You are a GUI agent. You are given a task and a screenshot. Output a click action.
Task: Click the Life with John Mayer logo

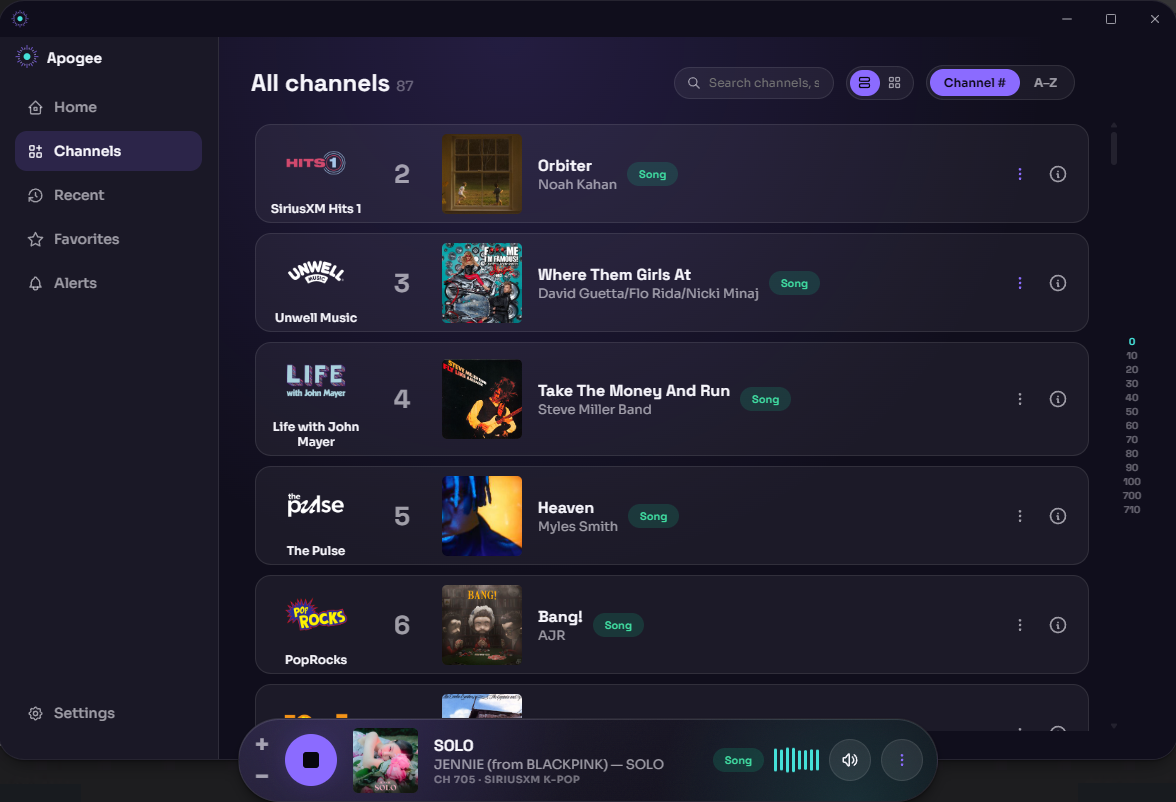[x=316, y=380]
